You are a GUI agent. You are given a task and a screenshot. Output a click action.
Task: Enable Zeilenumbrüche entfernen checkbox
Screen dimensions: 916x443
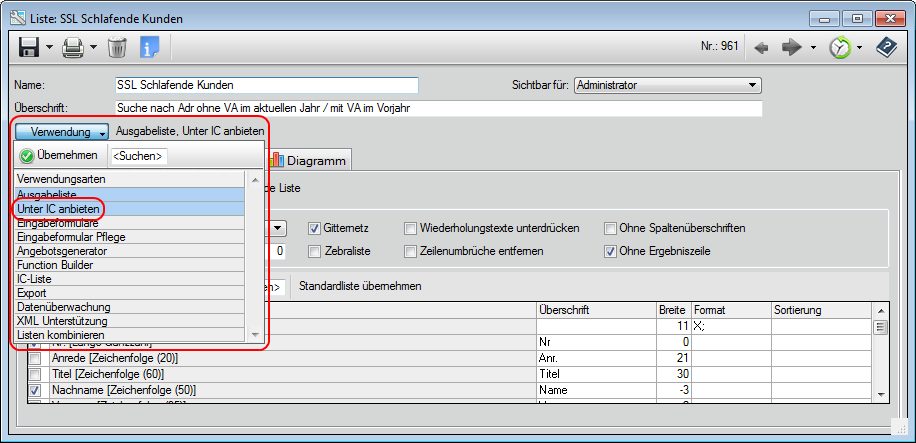[x=411, y=252]
